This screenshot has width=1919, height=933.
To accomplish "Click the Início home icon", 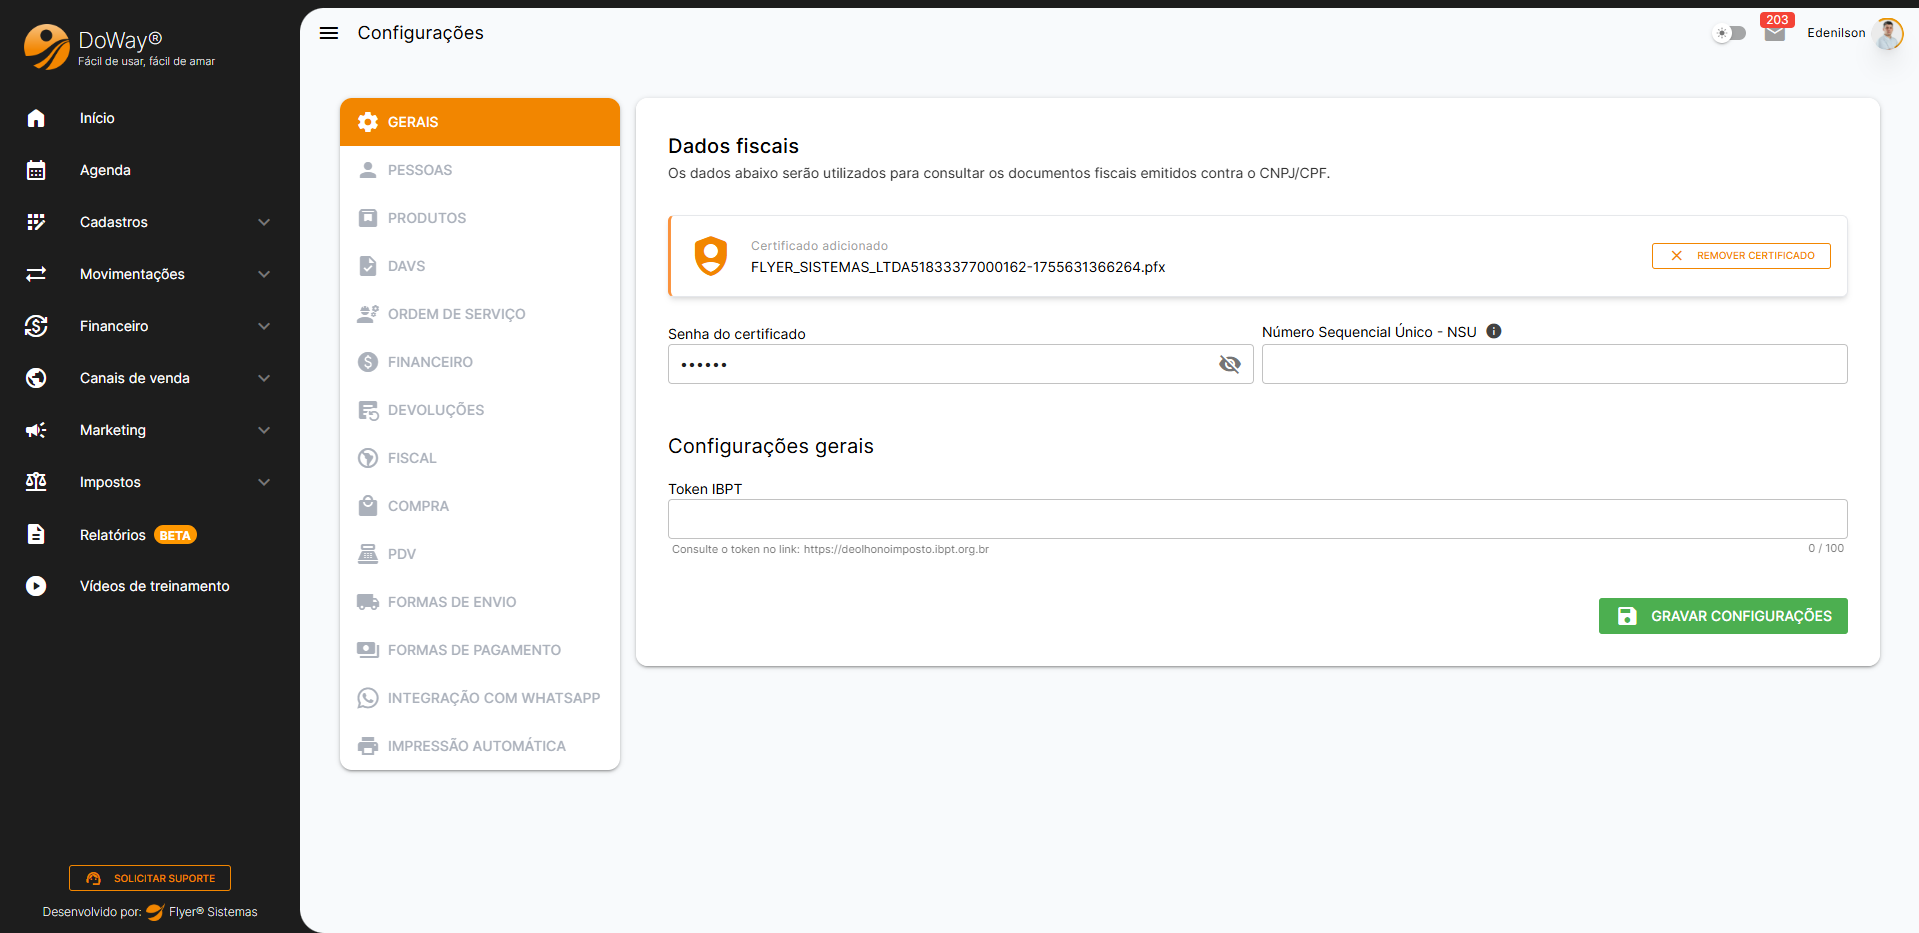I will click(36, 118).
